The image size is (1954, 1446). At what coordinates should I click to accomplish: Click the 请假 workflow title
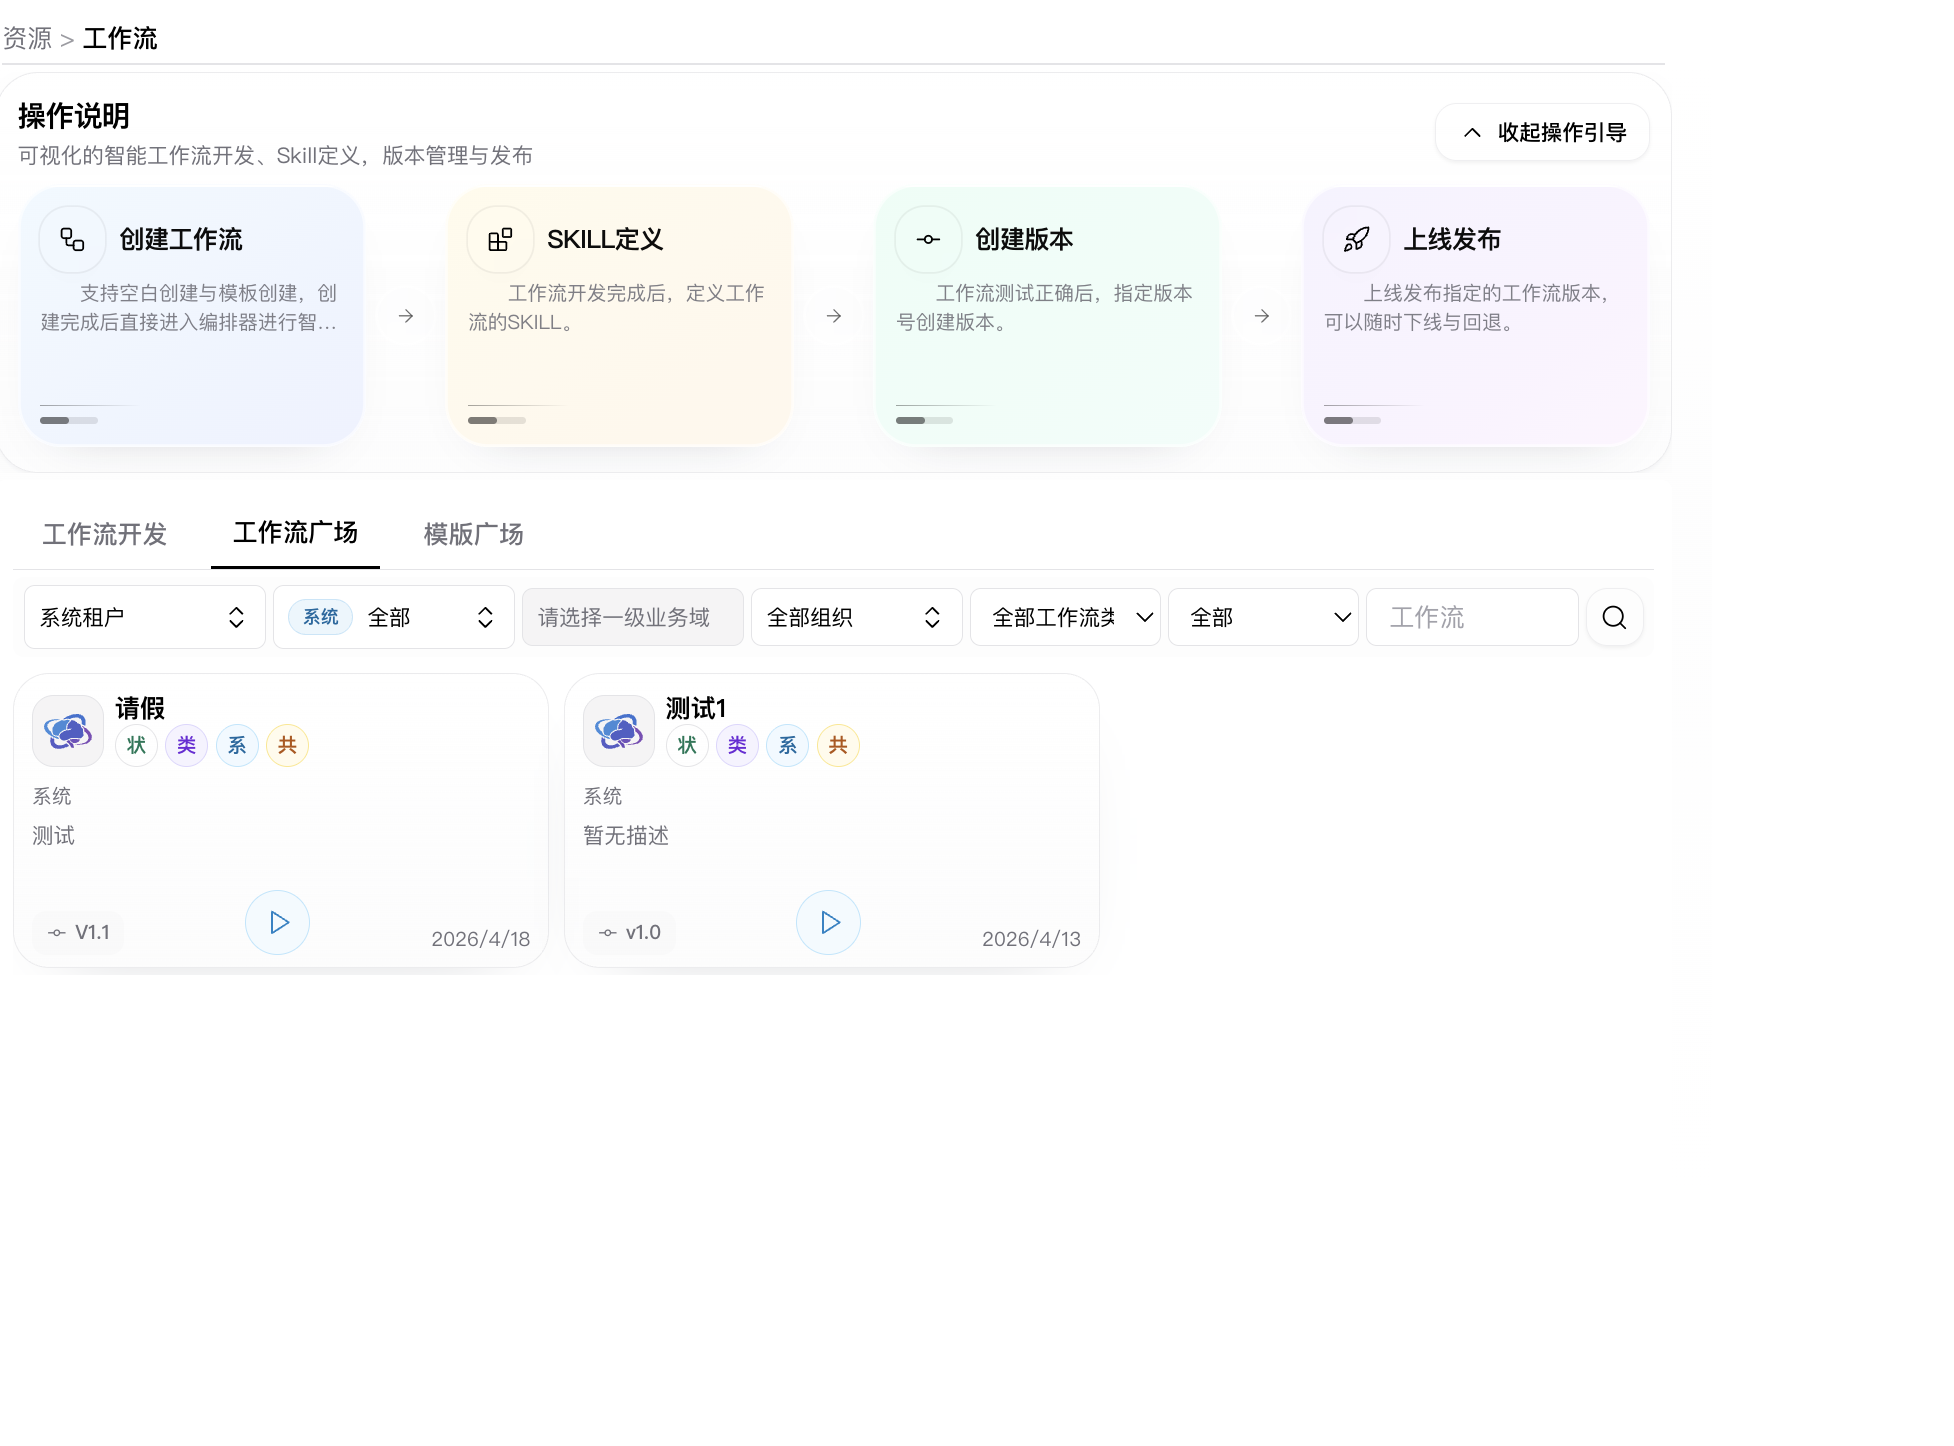point(140,708)
